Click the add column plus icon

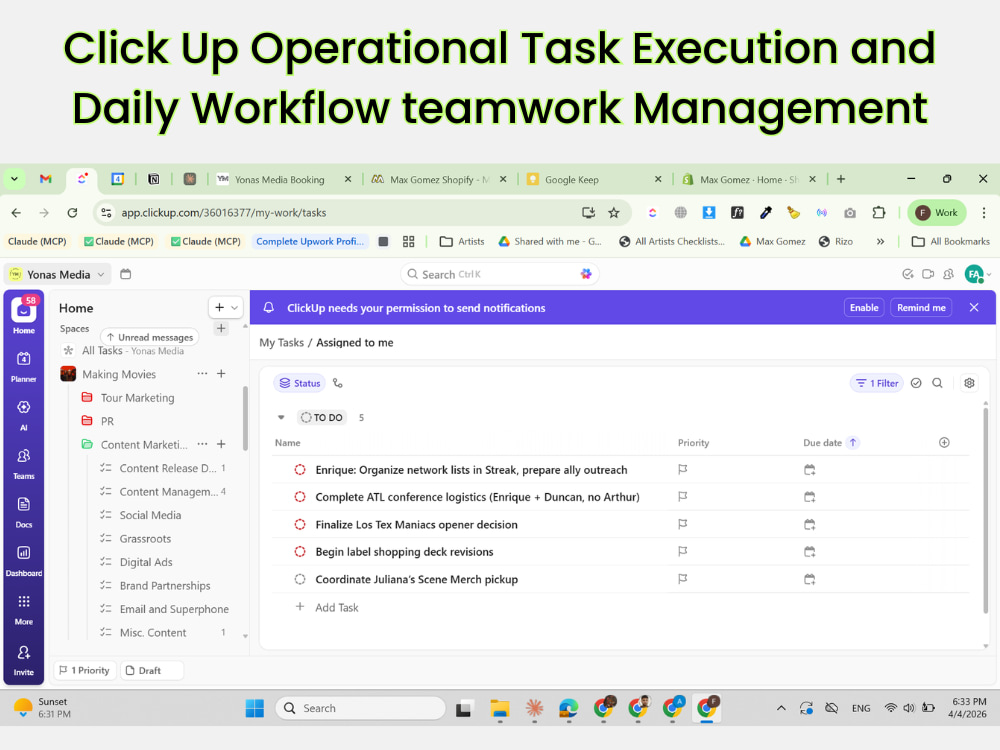point(945,443)
